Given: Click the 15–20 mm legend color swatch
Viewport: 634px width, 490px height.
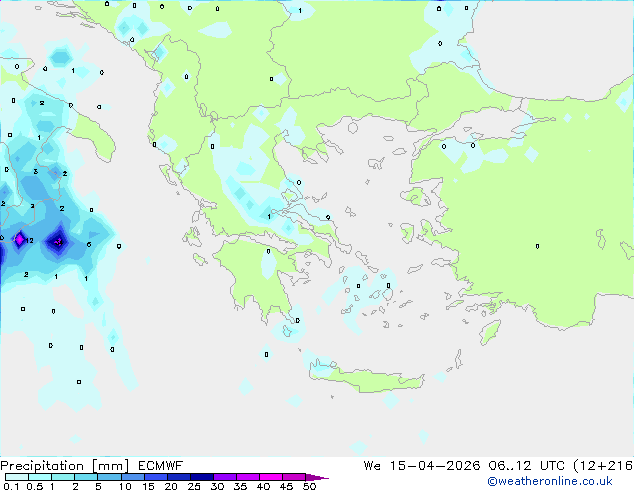Looking at the screenshot, I should pyautogui.click(x=155, y=477).
